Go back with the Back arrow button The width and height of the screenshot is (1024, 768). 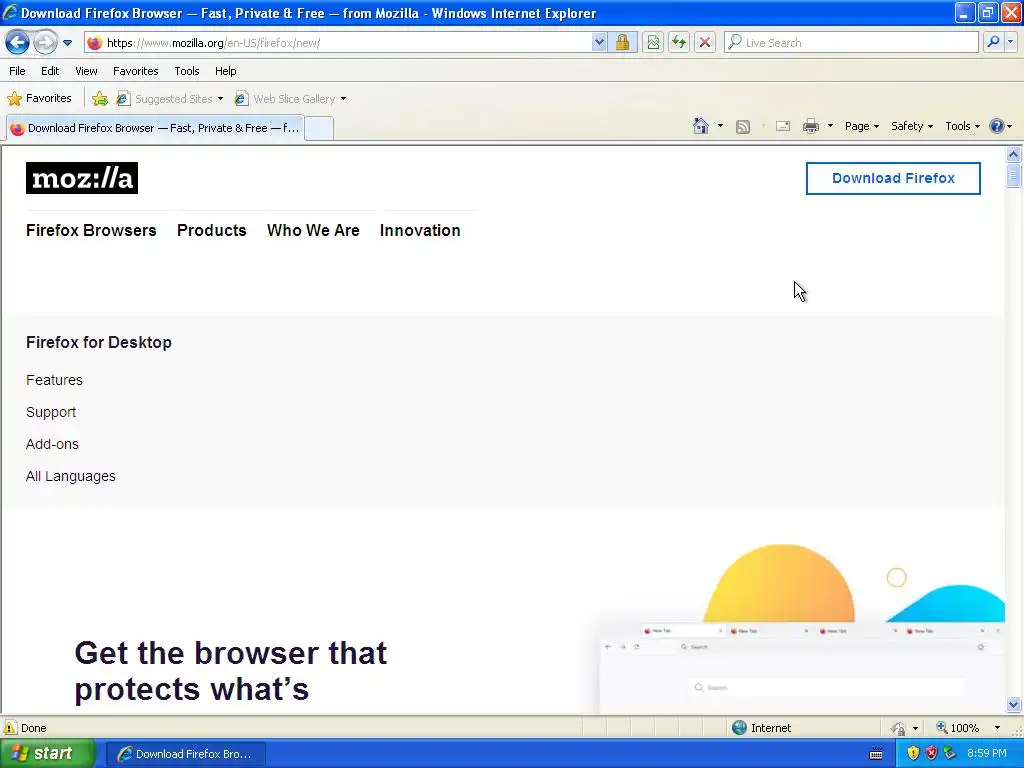coord(17,43)
